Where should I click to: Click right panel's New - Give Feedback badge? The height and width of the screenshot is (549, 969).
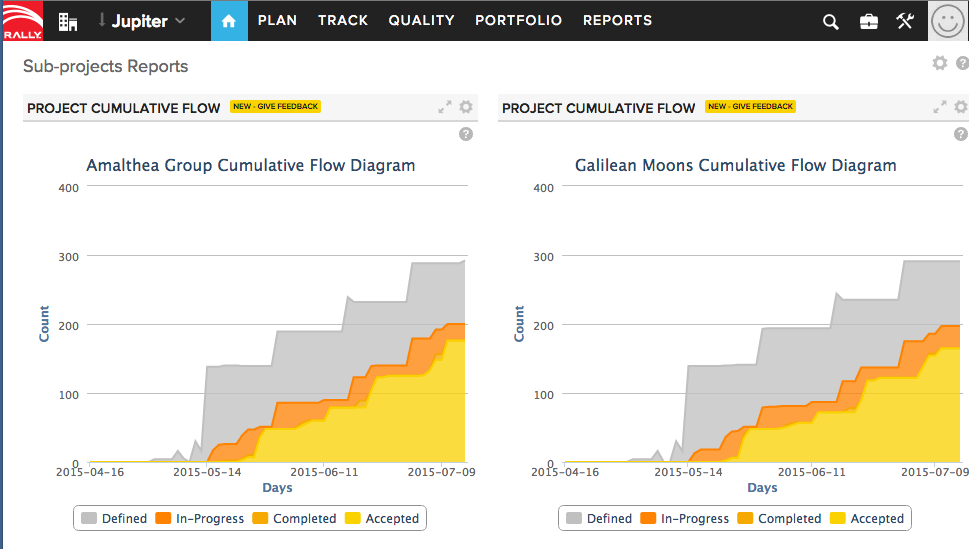(x=750, y=106)
